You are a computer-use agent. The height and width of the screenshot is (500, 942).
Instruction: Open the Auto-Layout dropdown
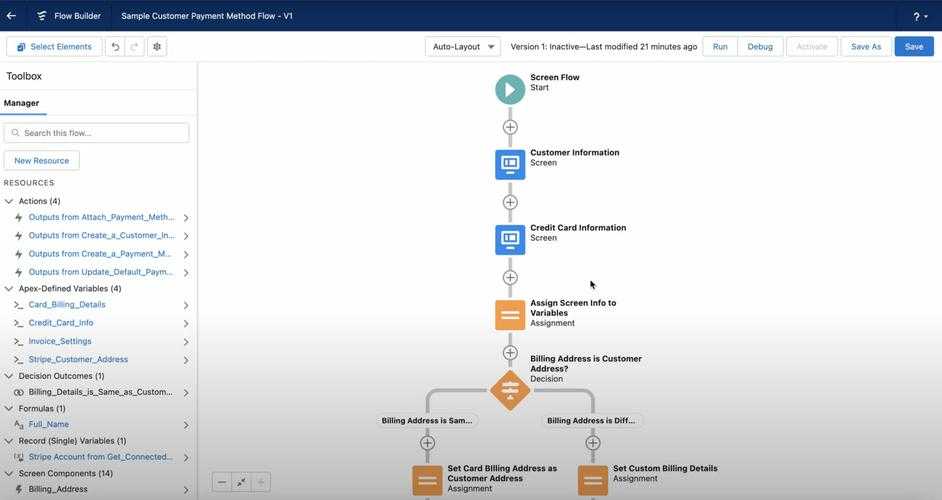(463, 47)
